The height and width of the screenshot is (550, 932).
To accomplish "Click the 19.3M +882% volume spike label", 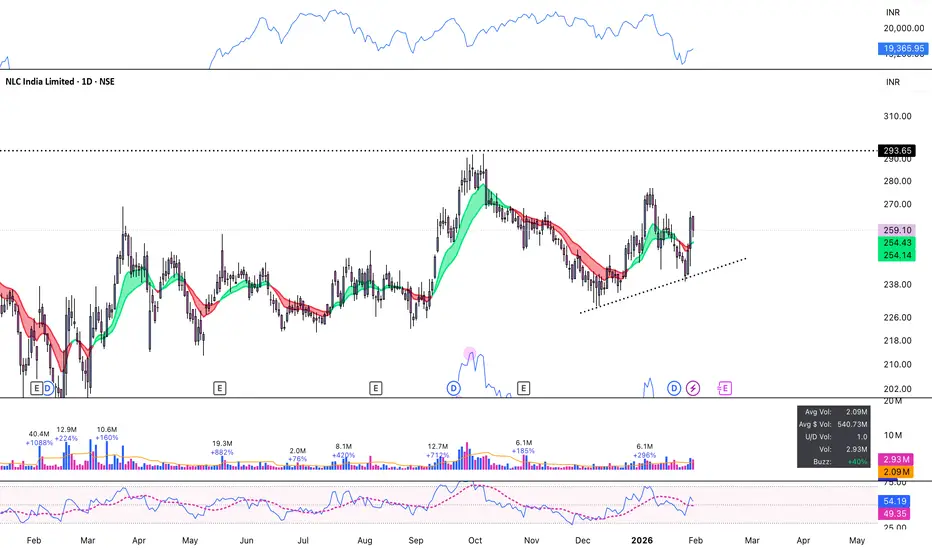I will [222, 448].
